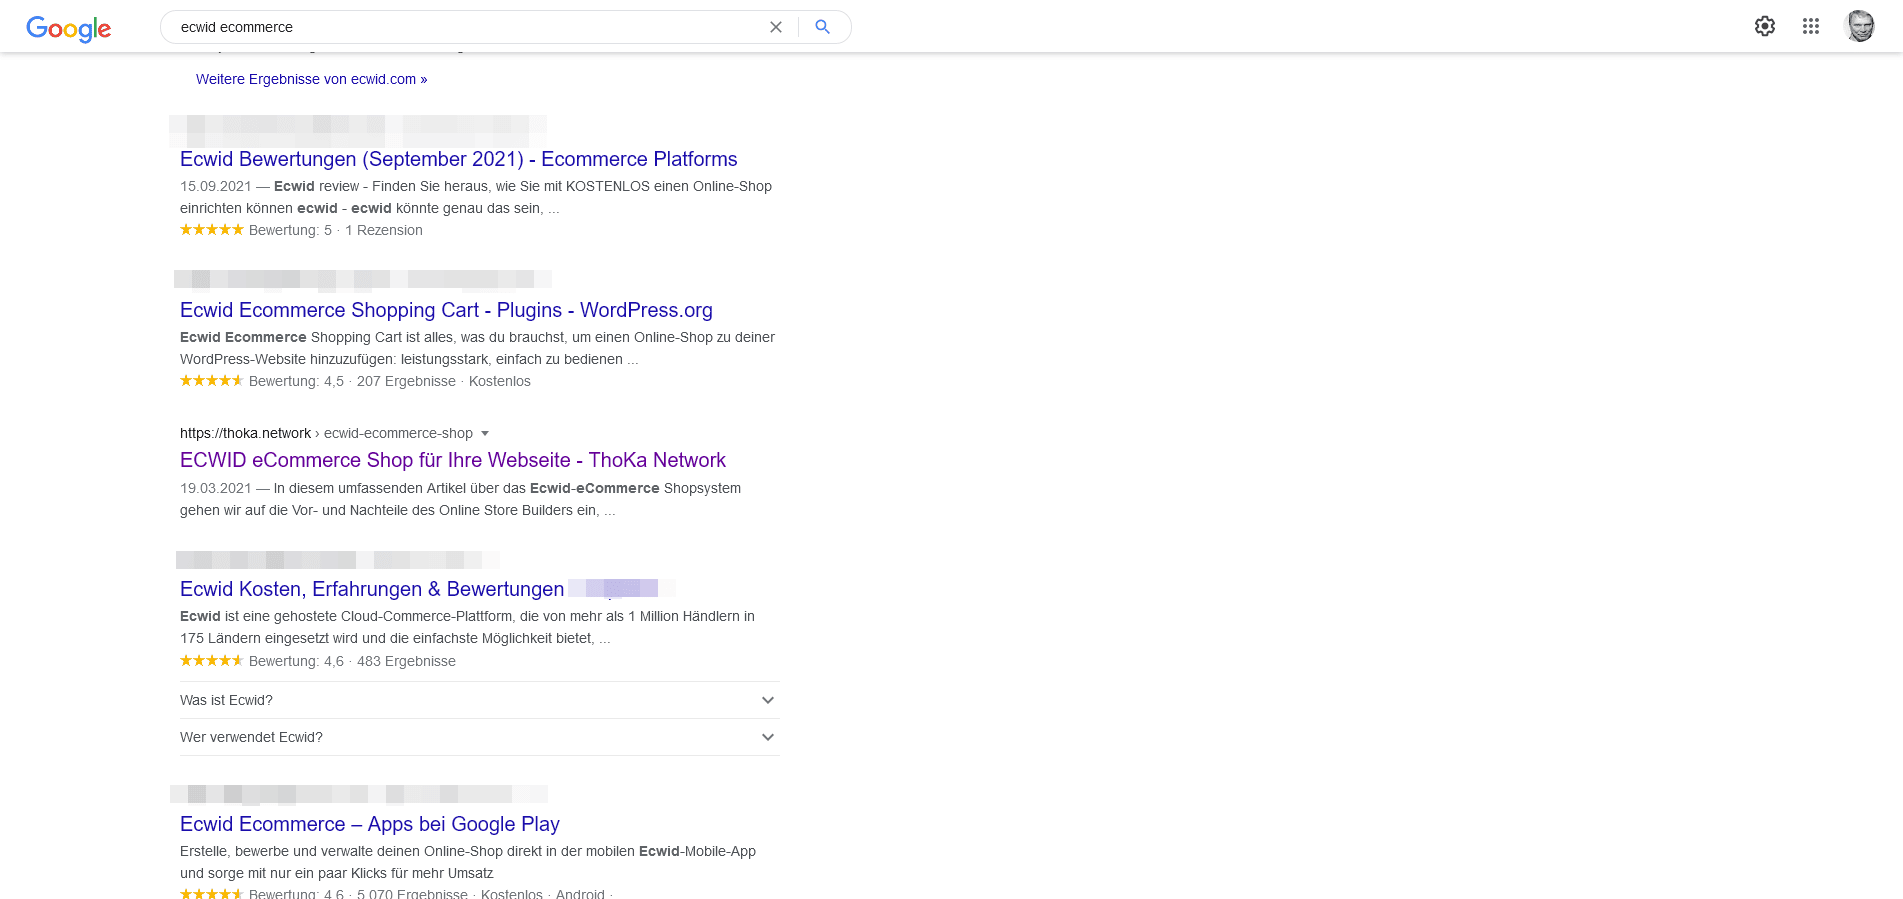Screen dimensions: 1903x899
Task: Open Ecwid Ecommerce Shopping Cart WordPress.org result
Action: [x=446, y=310]
